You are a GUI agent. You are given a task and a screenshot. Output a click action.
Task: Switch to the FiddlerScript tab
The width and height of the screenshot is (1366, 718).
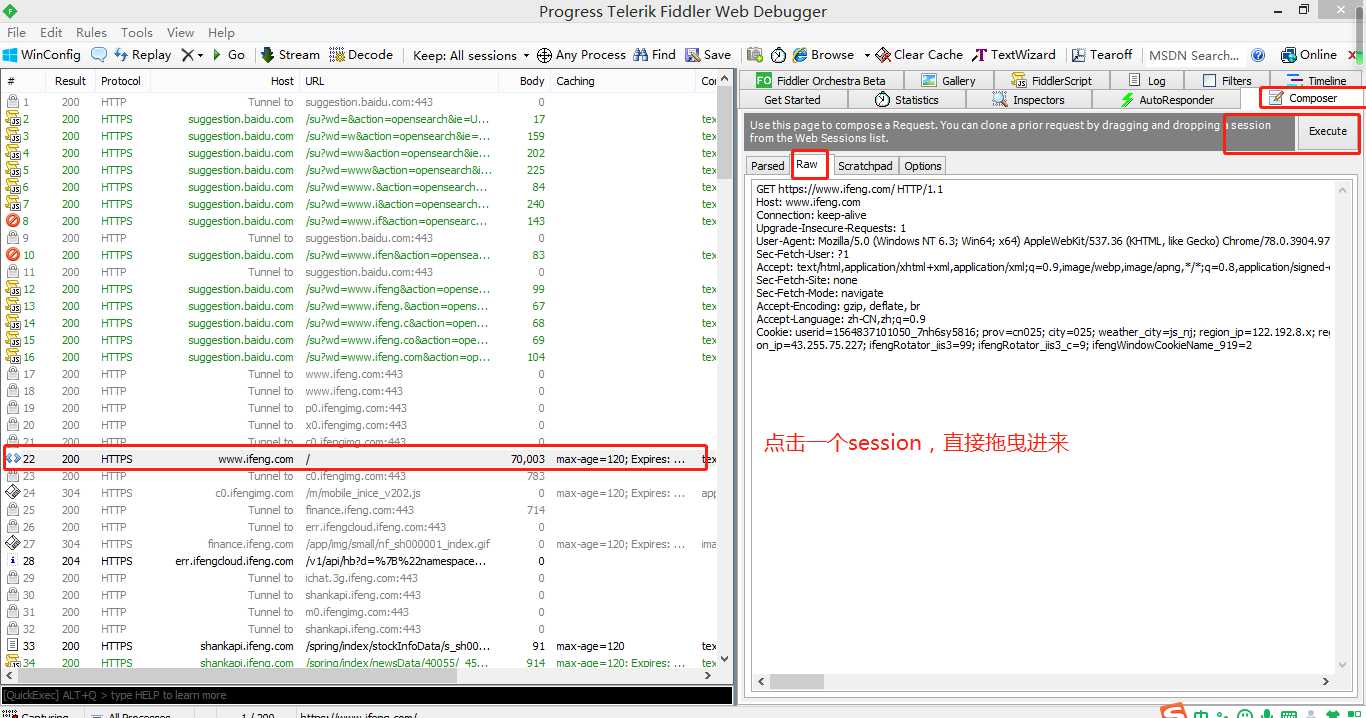(x=1051, y=81)
